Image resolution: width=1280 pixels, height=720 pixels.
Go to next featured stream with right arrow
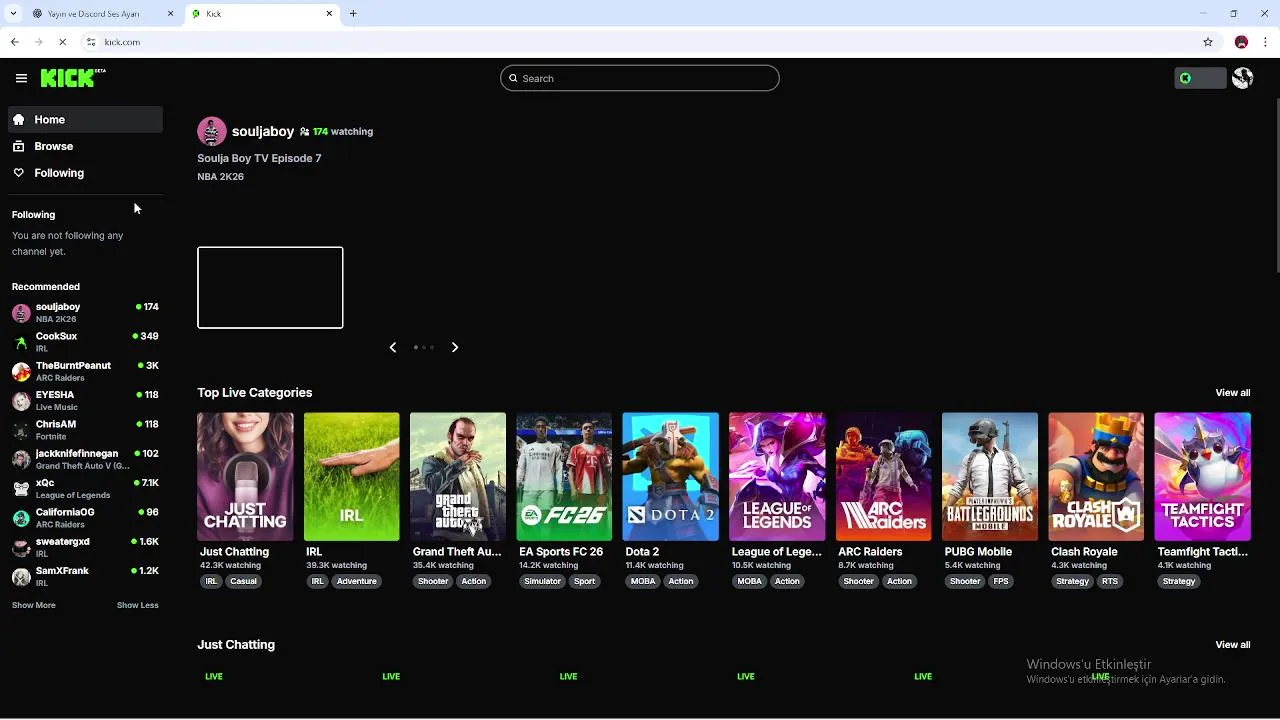[455, 347]
